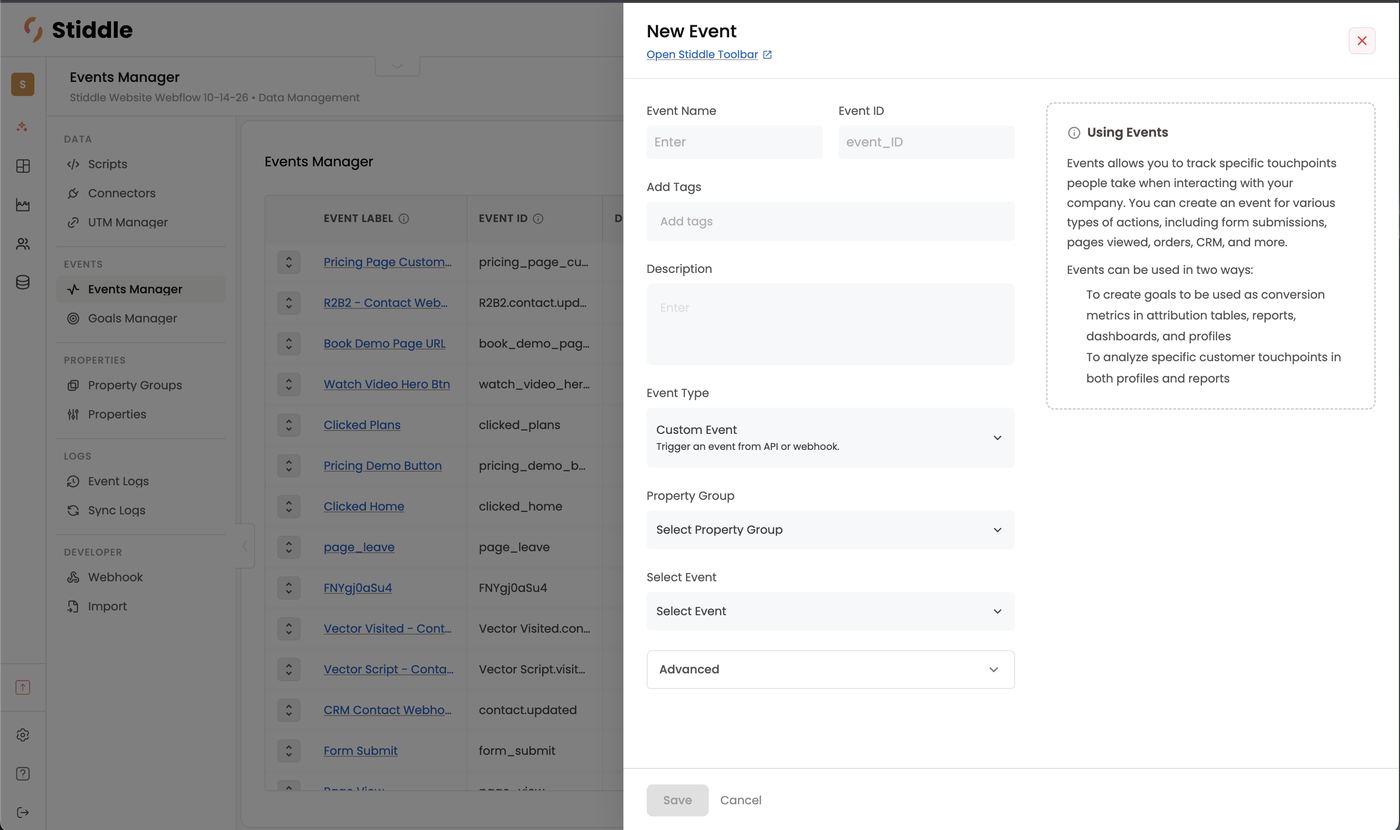Focus the Event Name input field
Viewport: 1400px width, 830px height.
[x=734, y=142]
